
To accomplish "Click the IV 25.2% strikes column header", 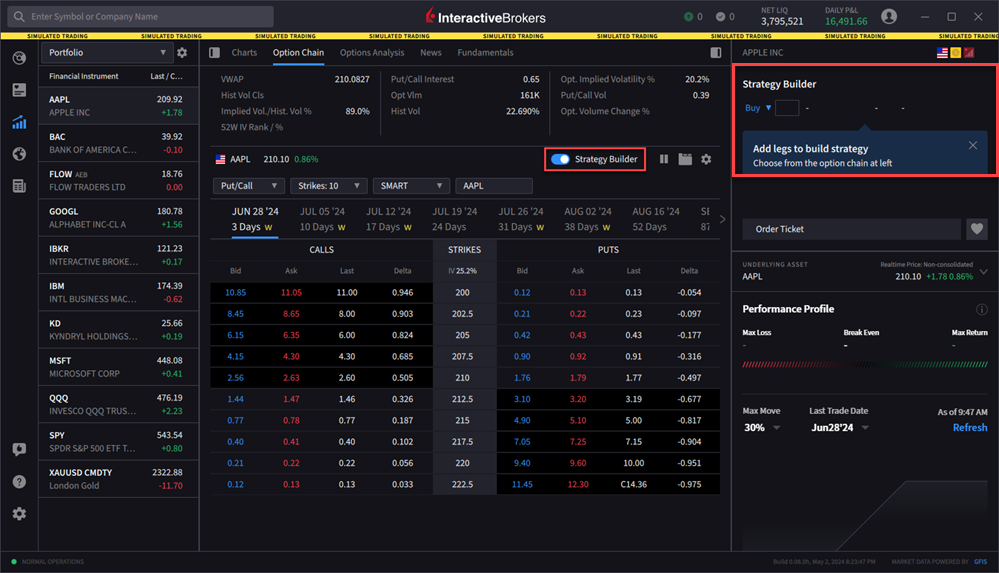I will coord(463,271).
